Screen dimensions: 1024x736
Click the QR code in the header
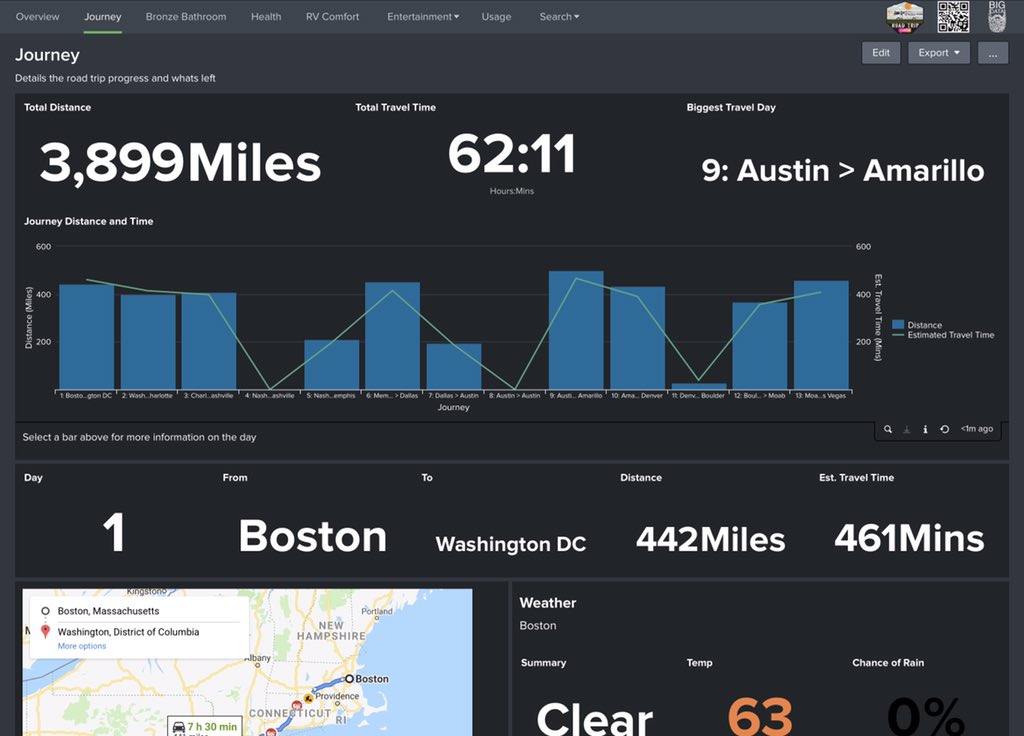pyautogui.click(x=953, y=16)
